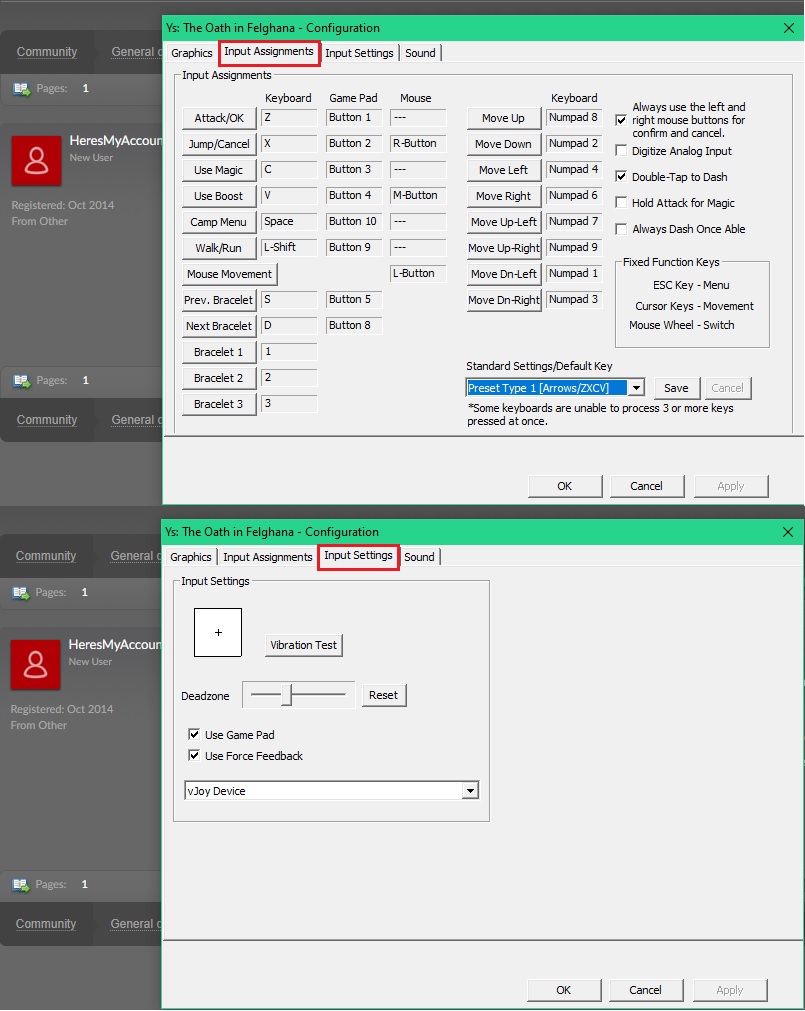The width and height of the screenshot is (805, 1011).
Task: Uncheck Use Game Pad
Action: click(194, 734)
